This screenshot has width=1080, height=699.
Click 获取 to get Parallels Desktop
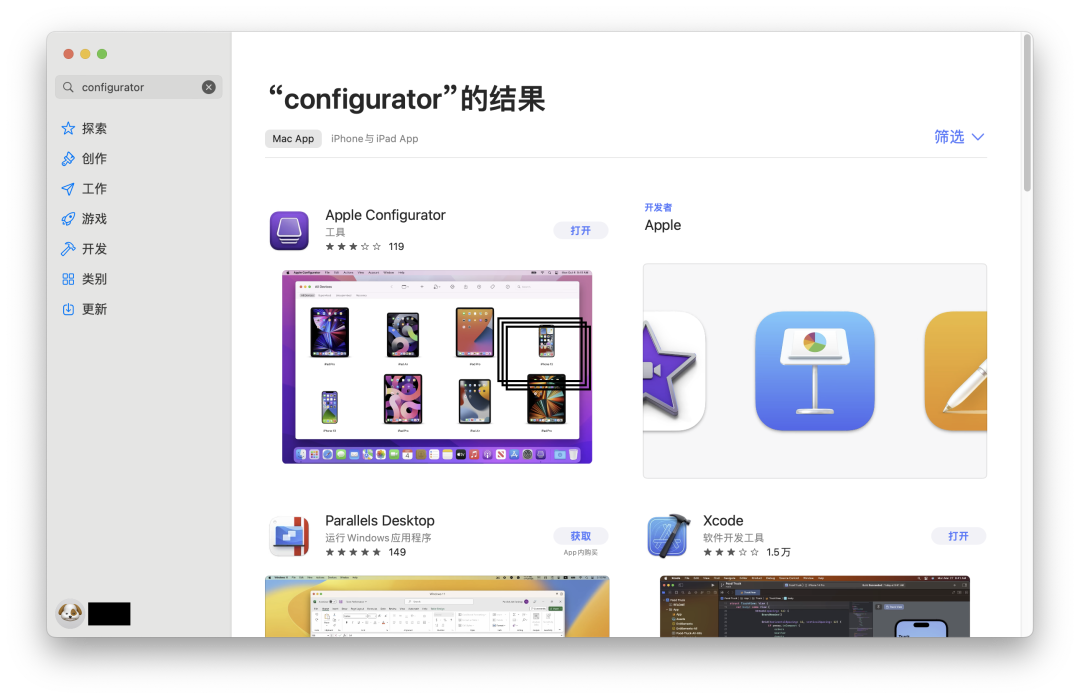(x=580, y=536)
